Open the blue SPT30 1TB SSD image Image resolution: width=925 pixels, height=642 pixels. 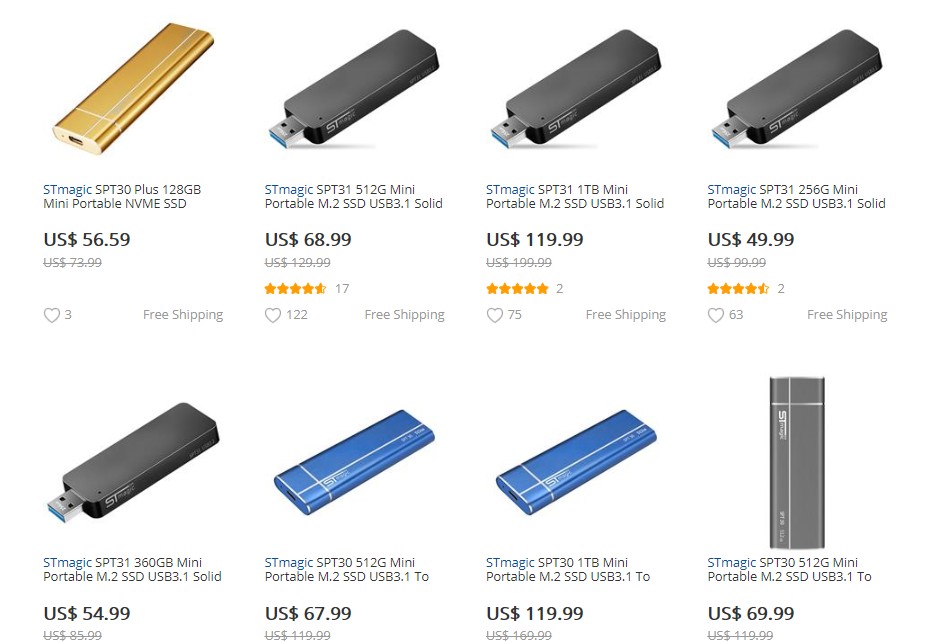576,462
